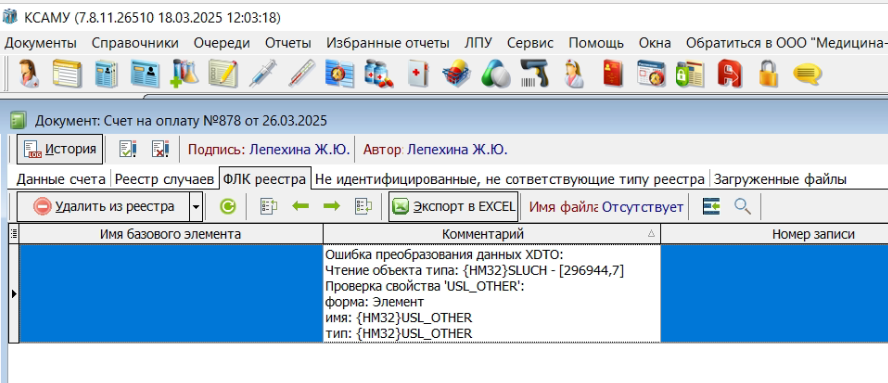Open the Окна menu
The height and width of the screenshot is (383, 888).
tap(655, 43)
